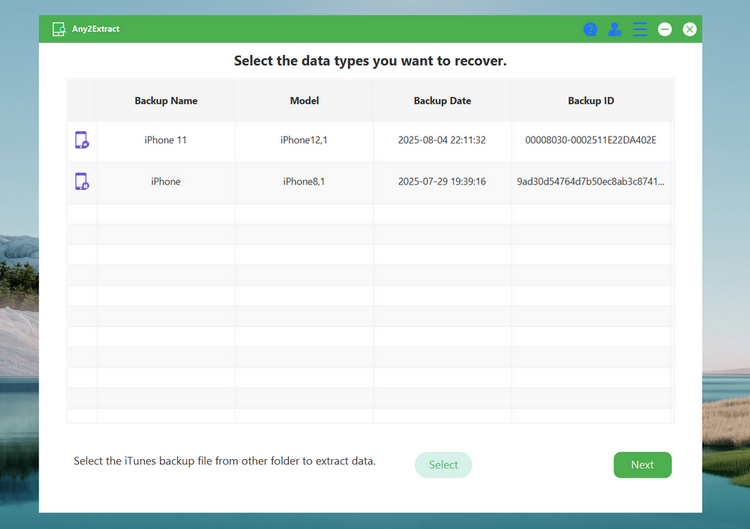The image size is (750, 529).
Task: Click the green Next button
Action: click(642, 465)
